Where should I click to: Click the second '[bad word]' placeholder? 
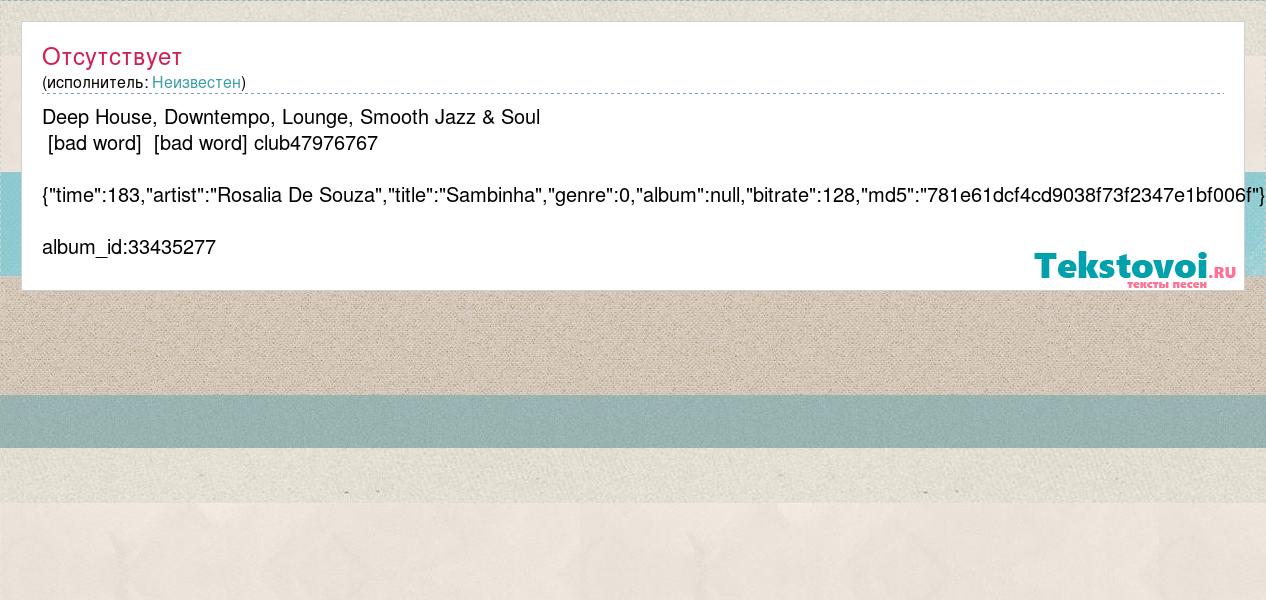[200, 143]
